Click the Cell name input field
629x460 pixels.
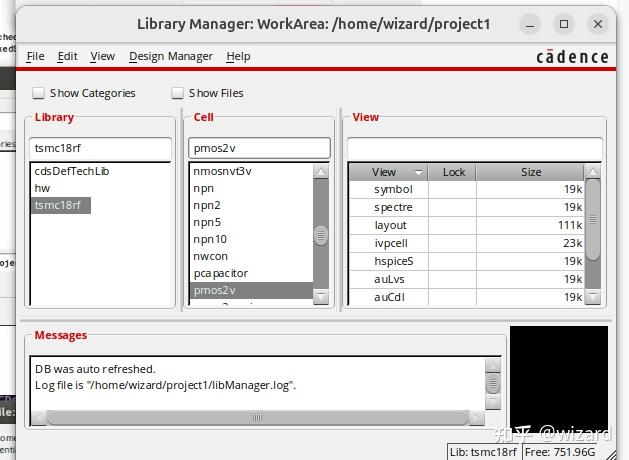pyautogui.click(x=259, y=148)
